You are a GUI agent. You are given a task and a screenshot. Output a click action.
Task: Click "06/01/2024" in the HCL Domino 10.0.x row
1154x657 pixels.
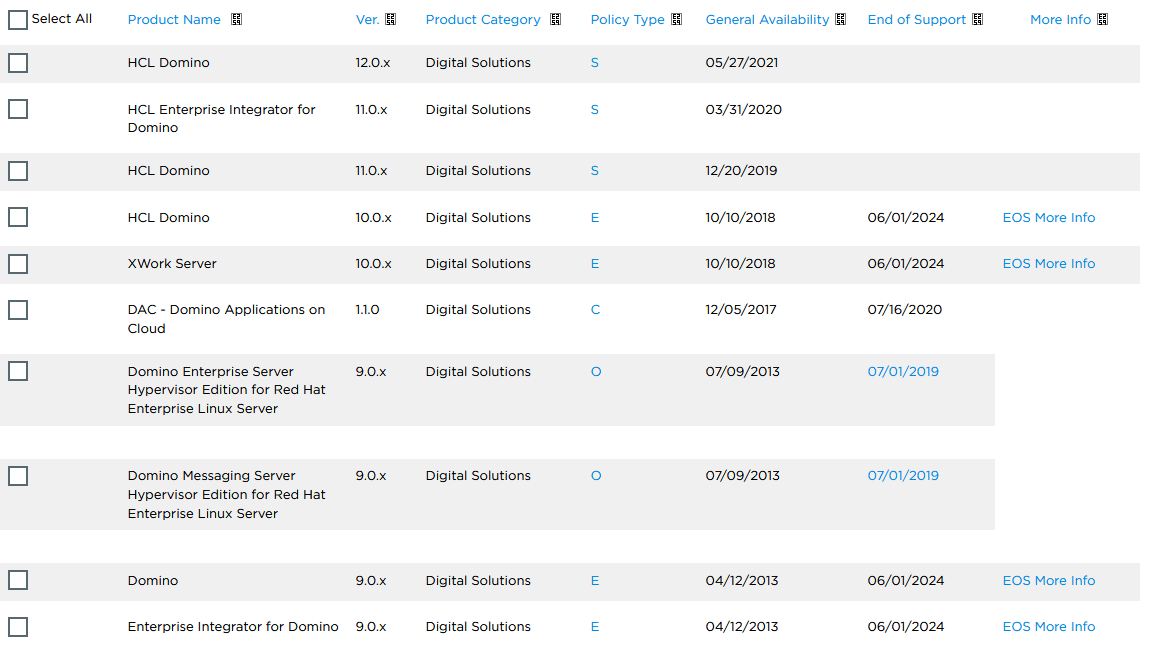[906, 218]
